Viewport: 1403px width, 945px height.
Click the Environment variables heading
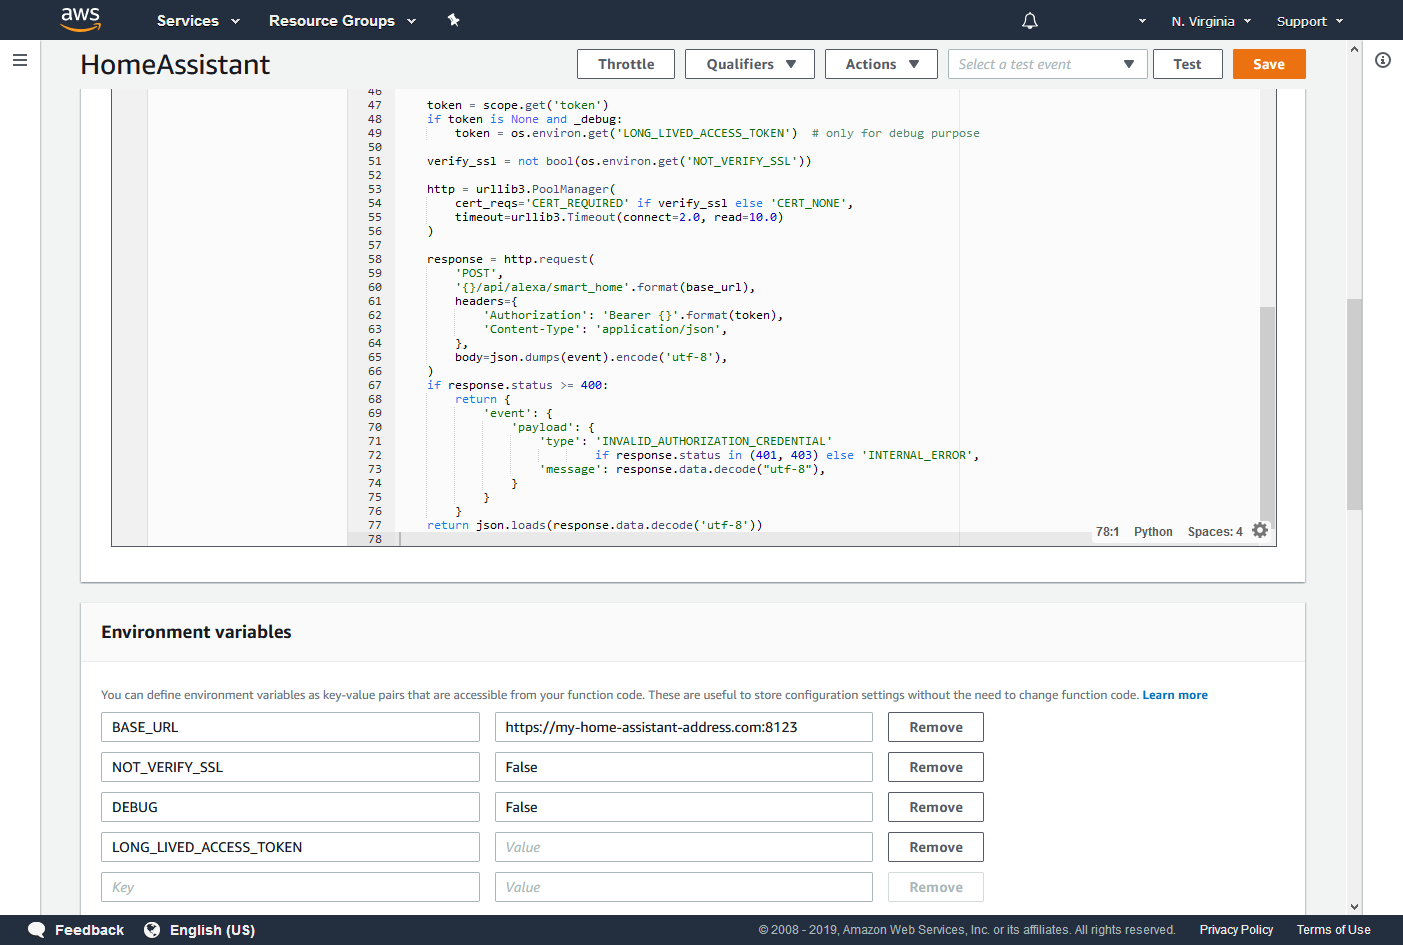tap(196, 632)
